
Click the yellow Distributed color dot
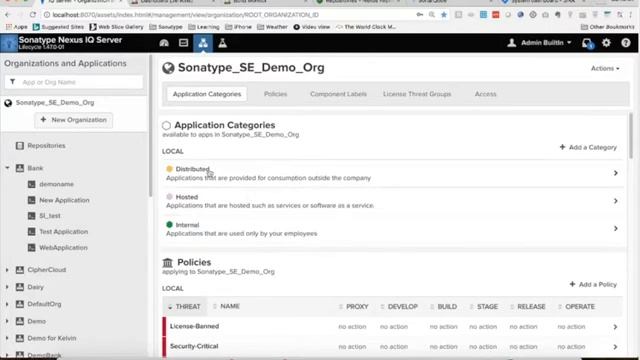coord(169,169)
